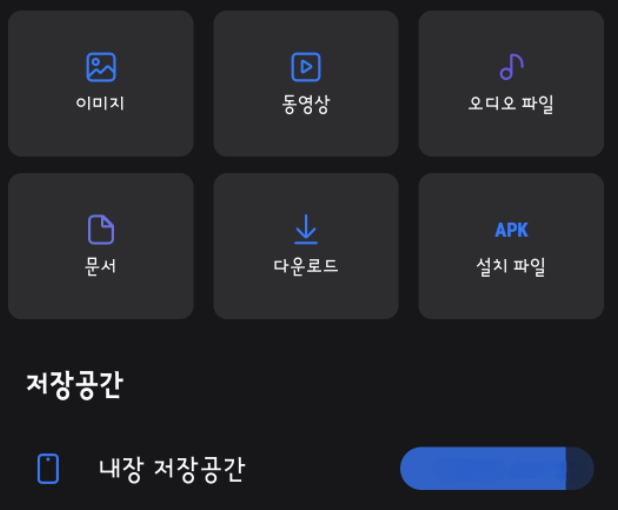The height and width of the screenshot is (510, 618).
Task: Tap the APK 설치 파일 icon
Action: click(x=512, y=230)
